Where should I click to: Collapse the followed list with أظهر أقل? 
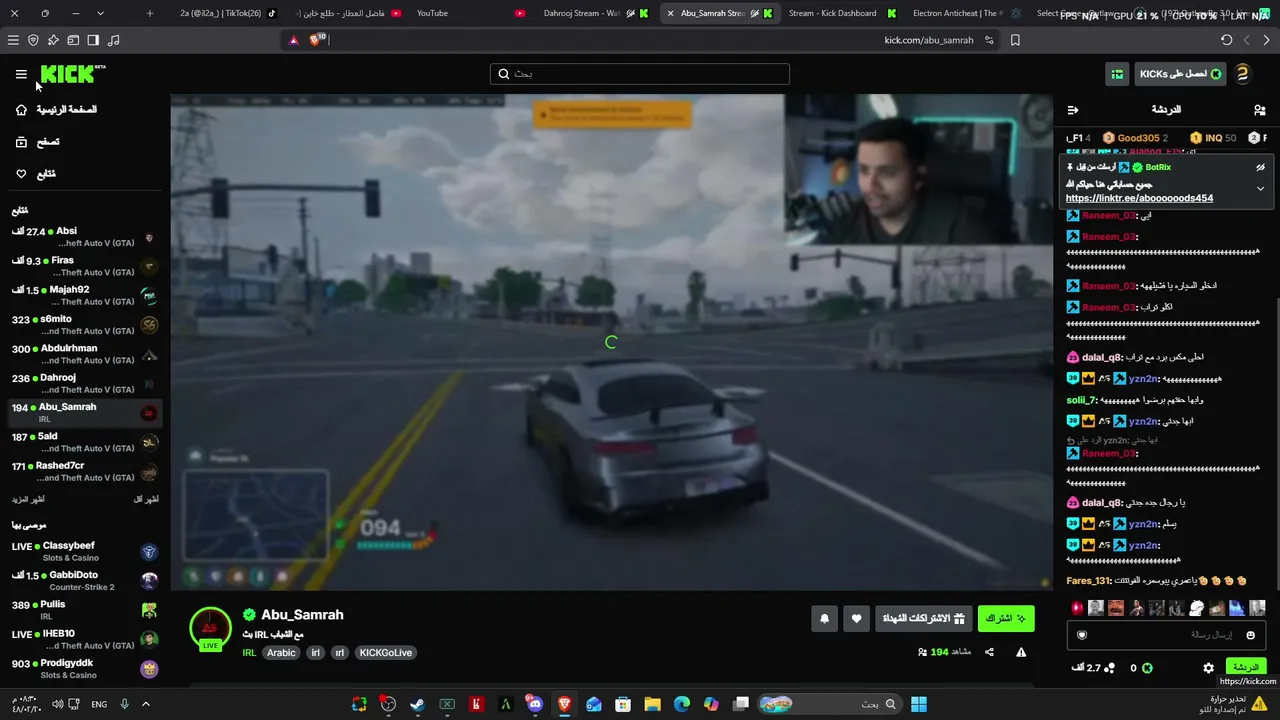pyautogui.click(x=146, y=499)
